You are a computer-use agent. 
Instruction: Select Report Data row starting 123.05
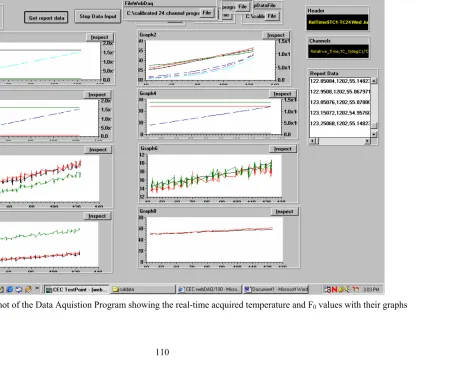coord(340,102)
